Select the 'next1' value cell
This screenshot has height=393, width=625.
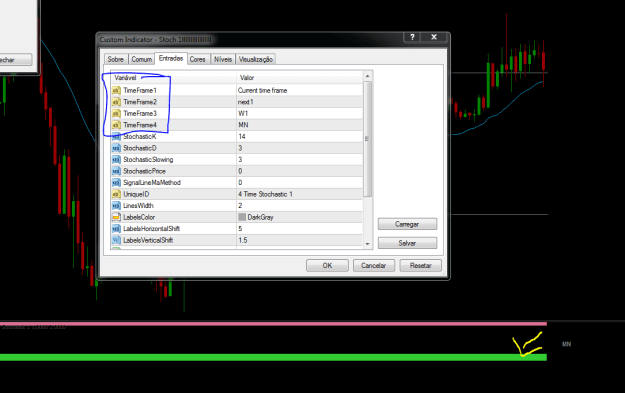pyautogui.click(x=300, y=102)
